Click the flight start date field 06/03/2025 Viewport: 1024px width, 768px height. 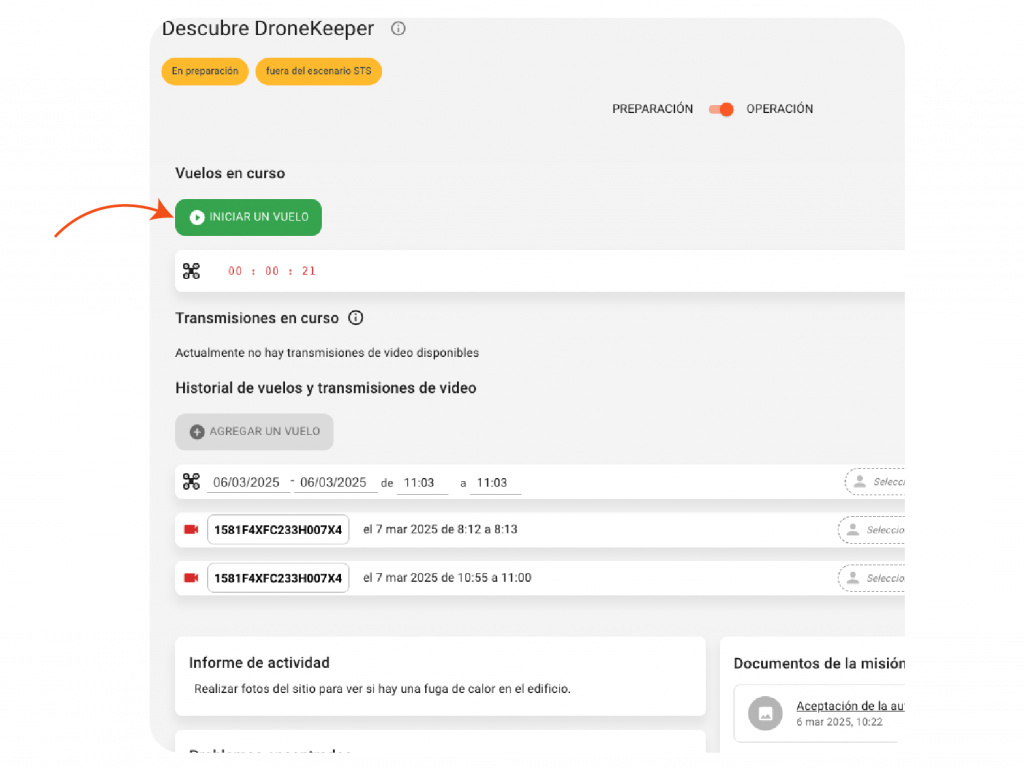247,482
